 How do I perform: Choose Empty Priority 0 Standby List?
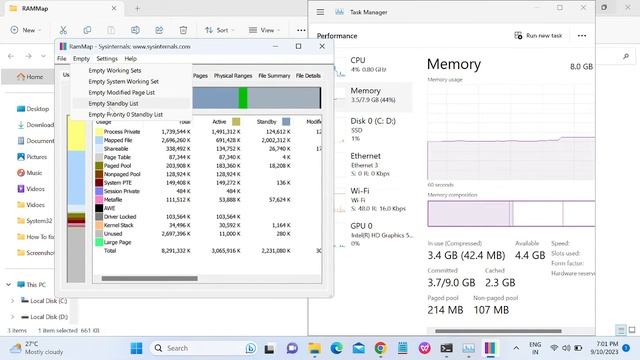click(x=126, y=115)
